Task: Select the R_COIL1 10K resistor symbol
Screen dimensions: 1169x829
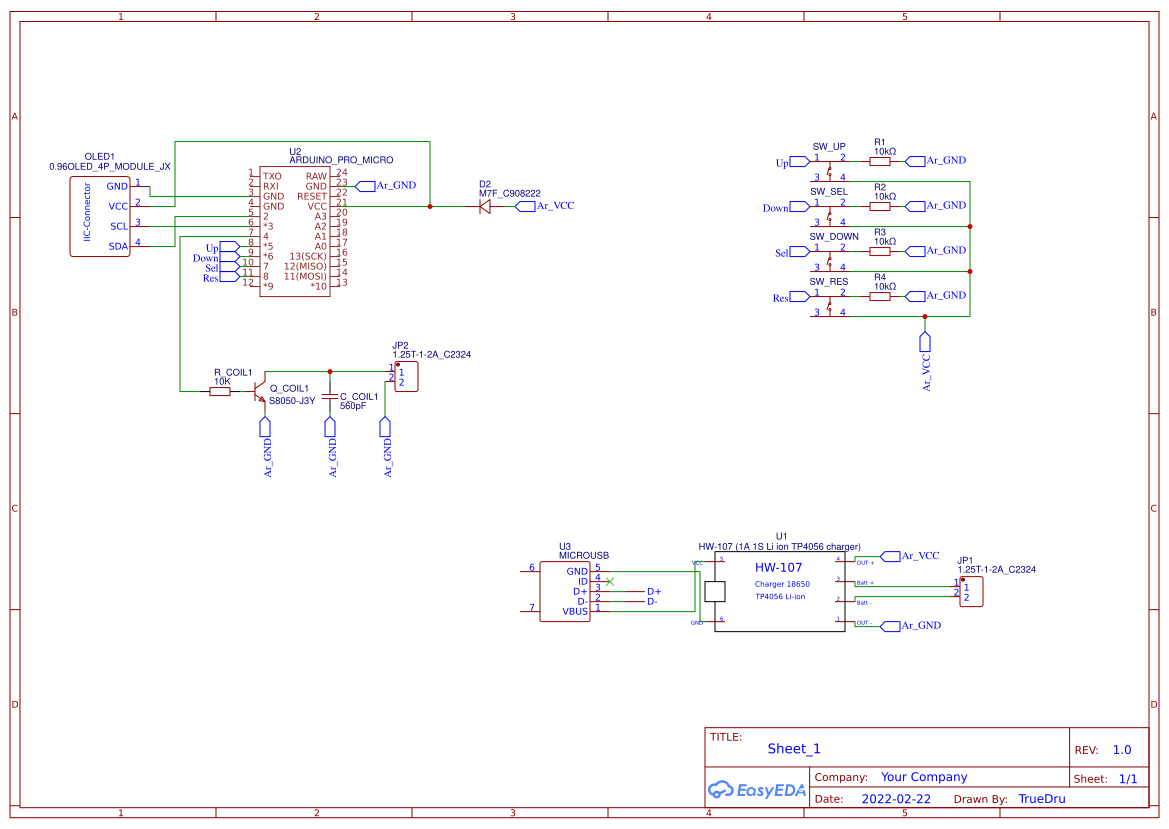Action: point(220,392)
